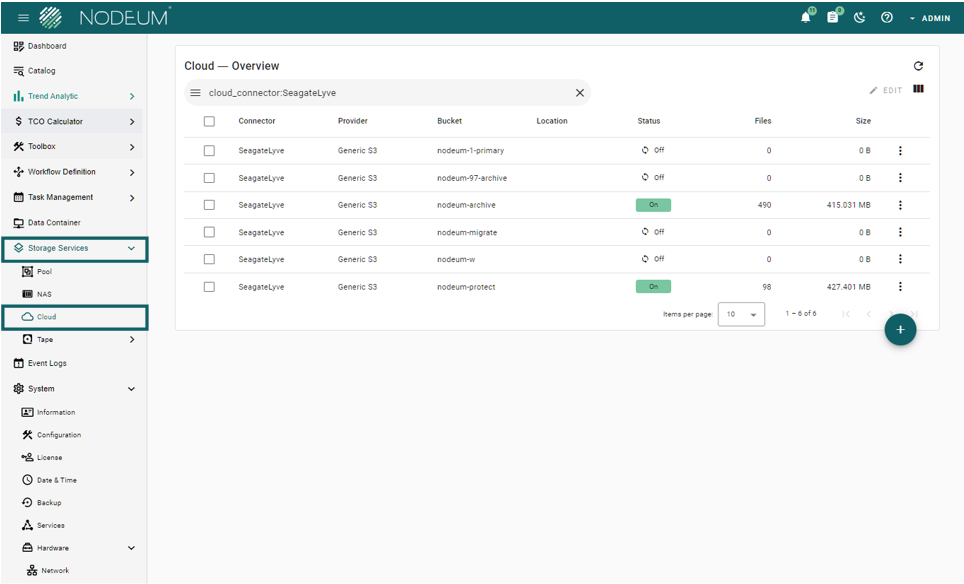Open the hamburger navigation menu

[x=23, y=18]
